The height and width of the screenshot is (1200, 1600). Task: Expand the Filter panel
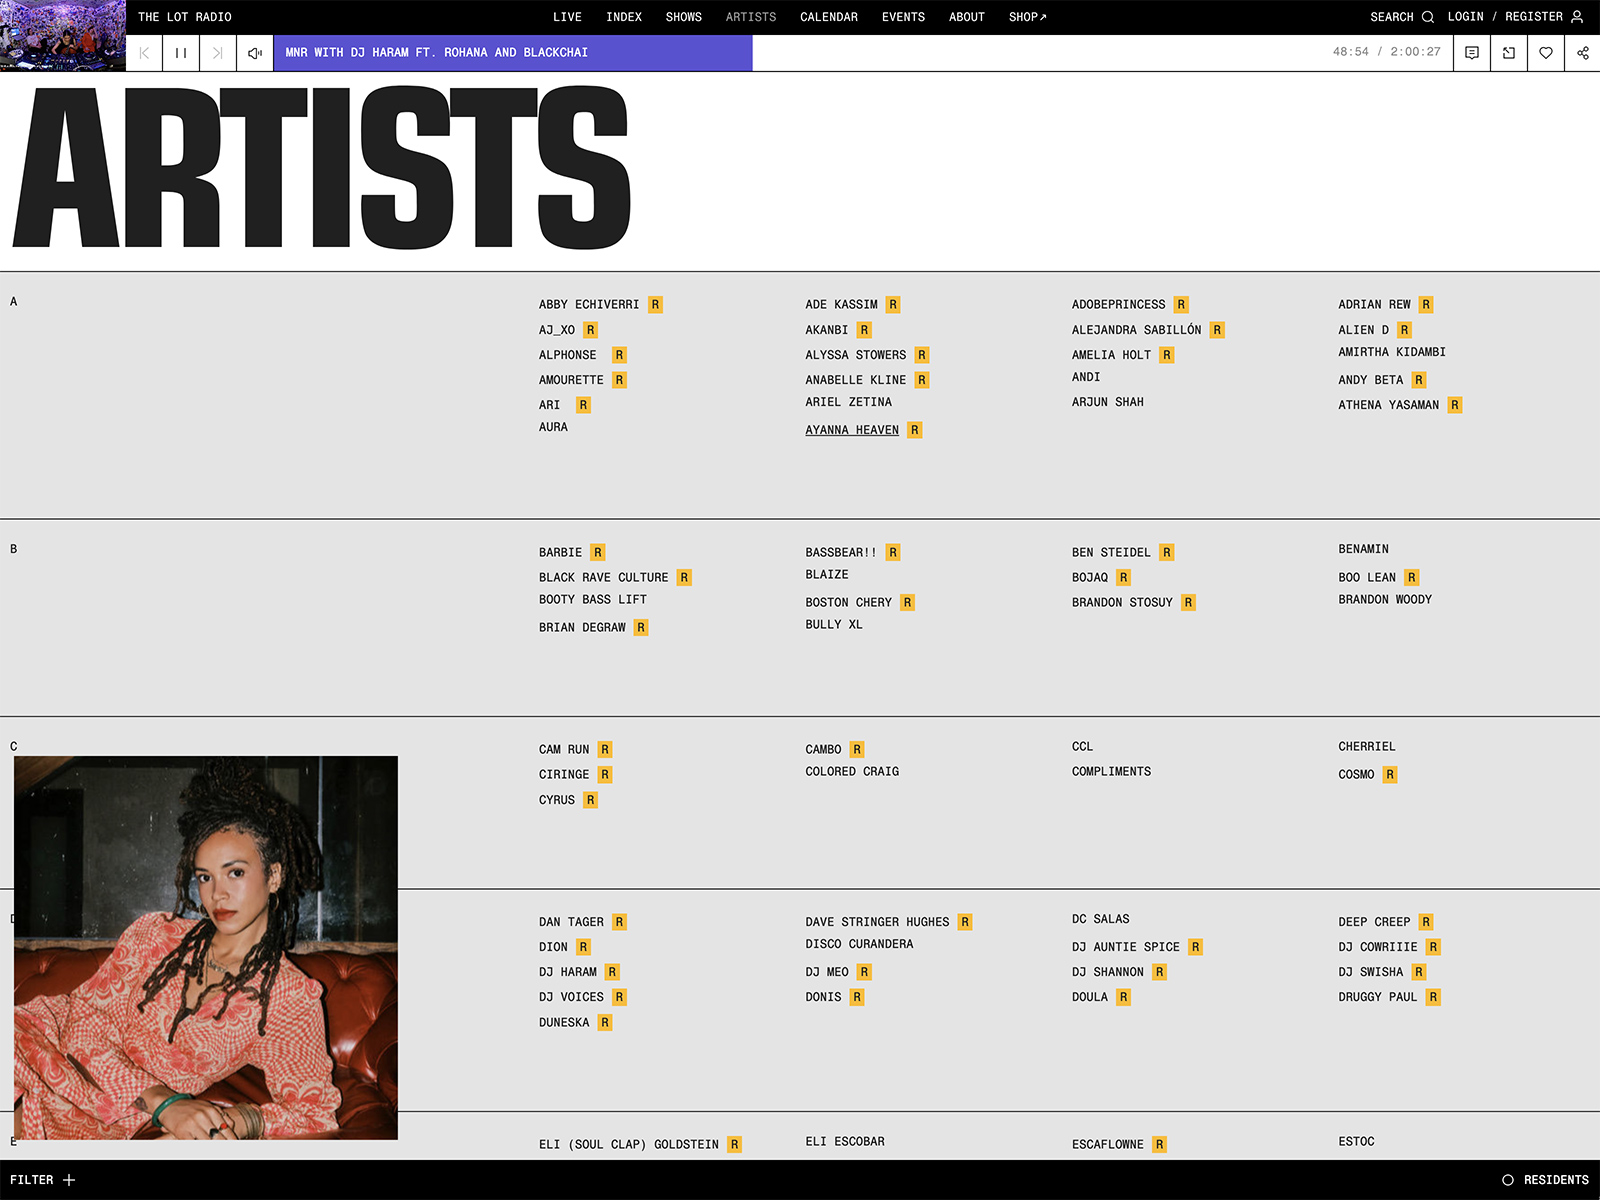(x=43, y=1180)
